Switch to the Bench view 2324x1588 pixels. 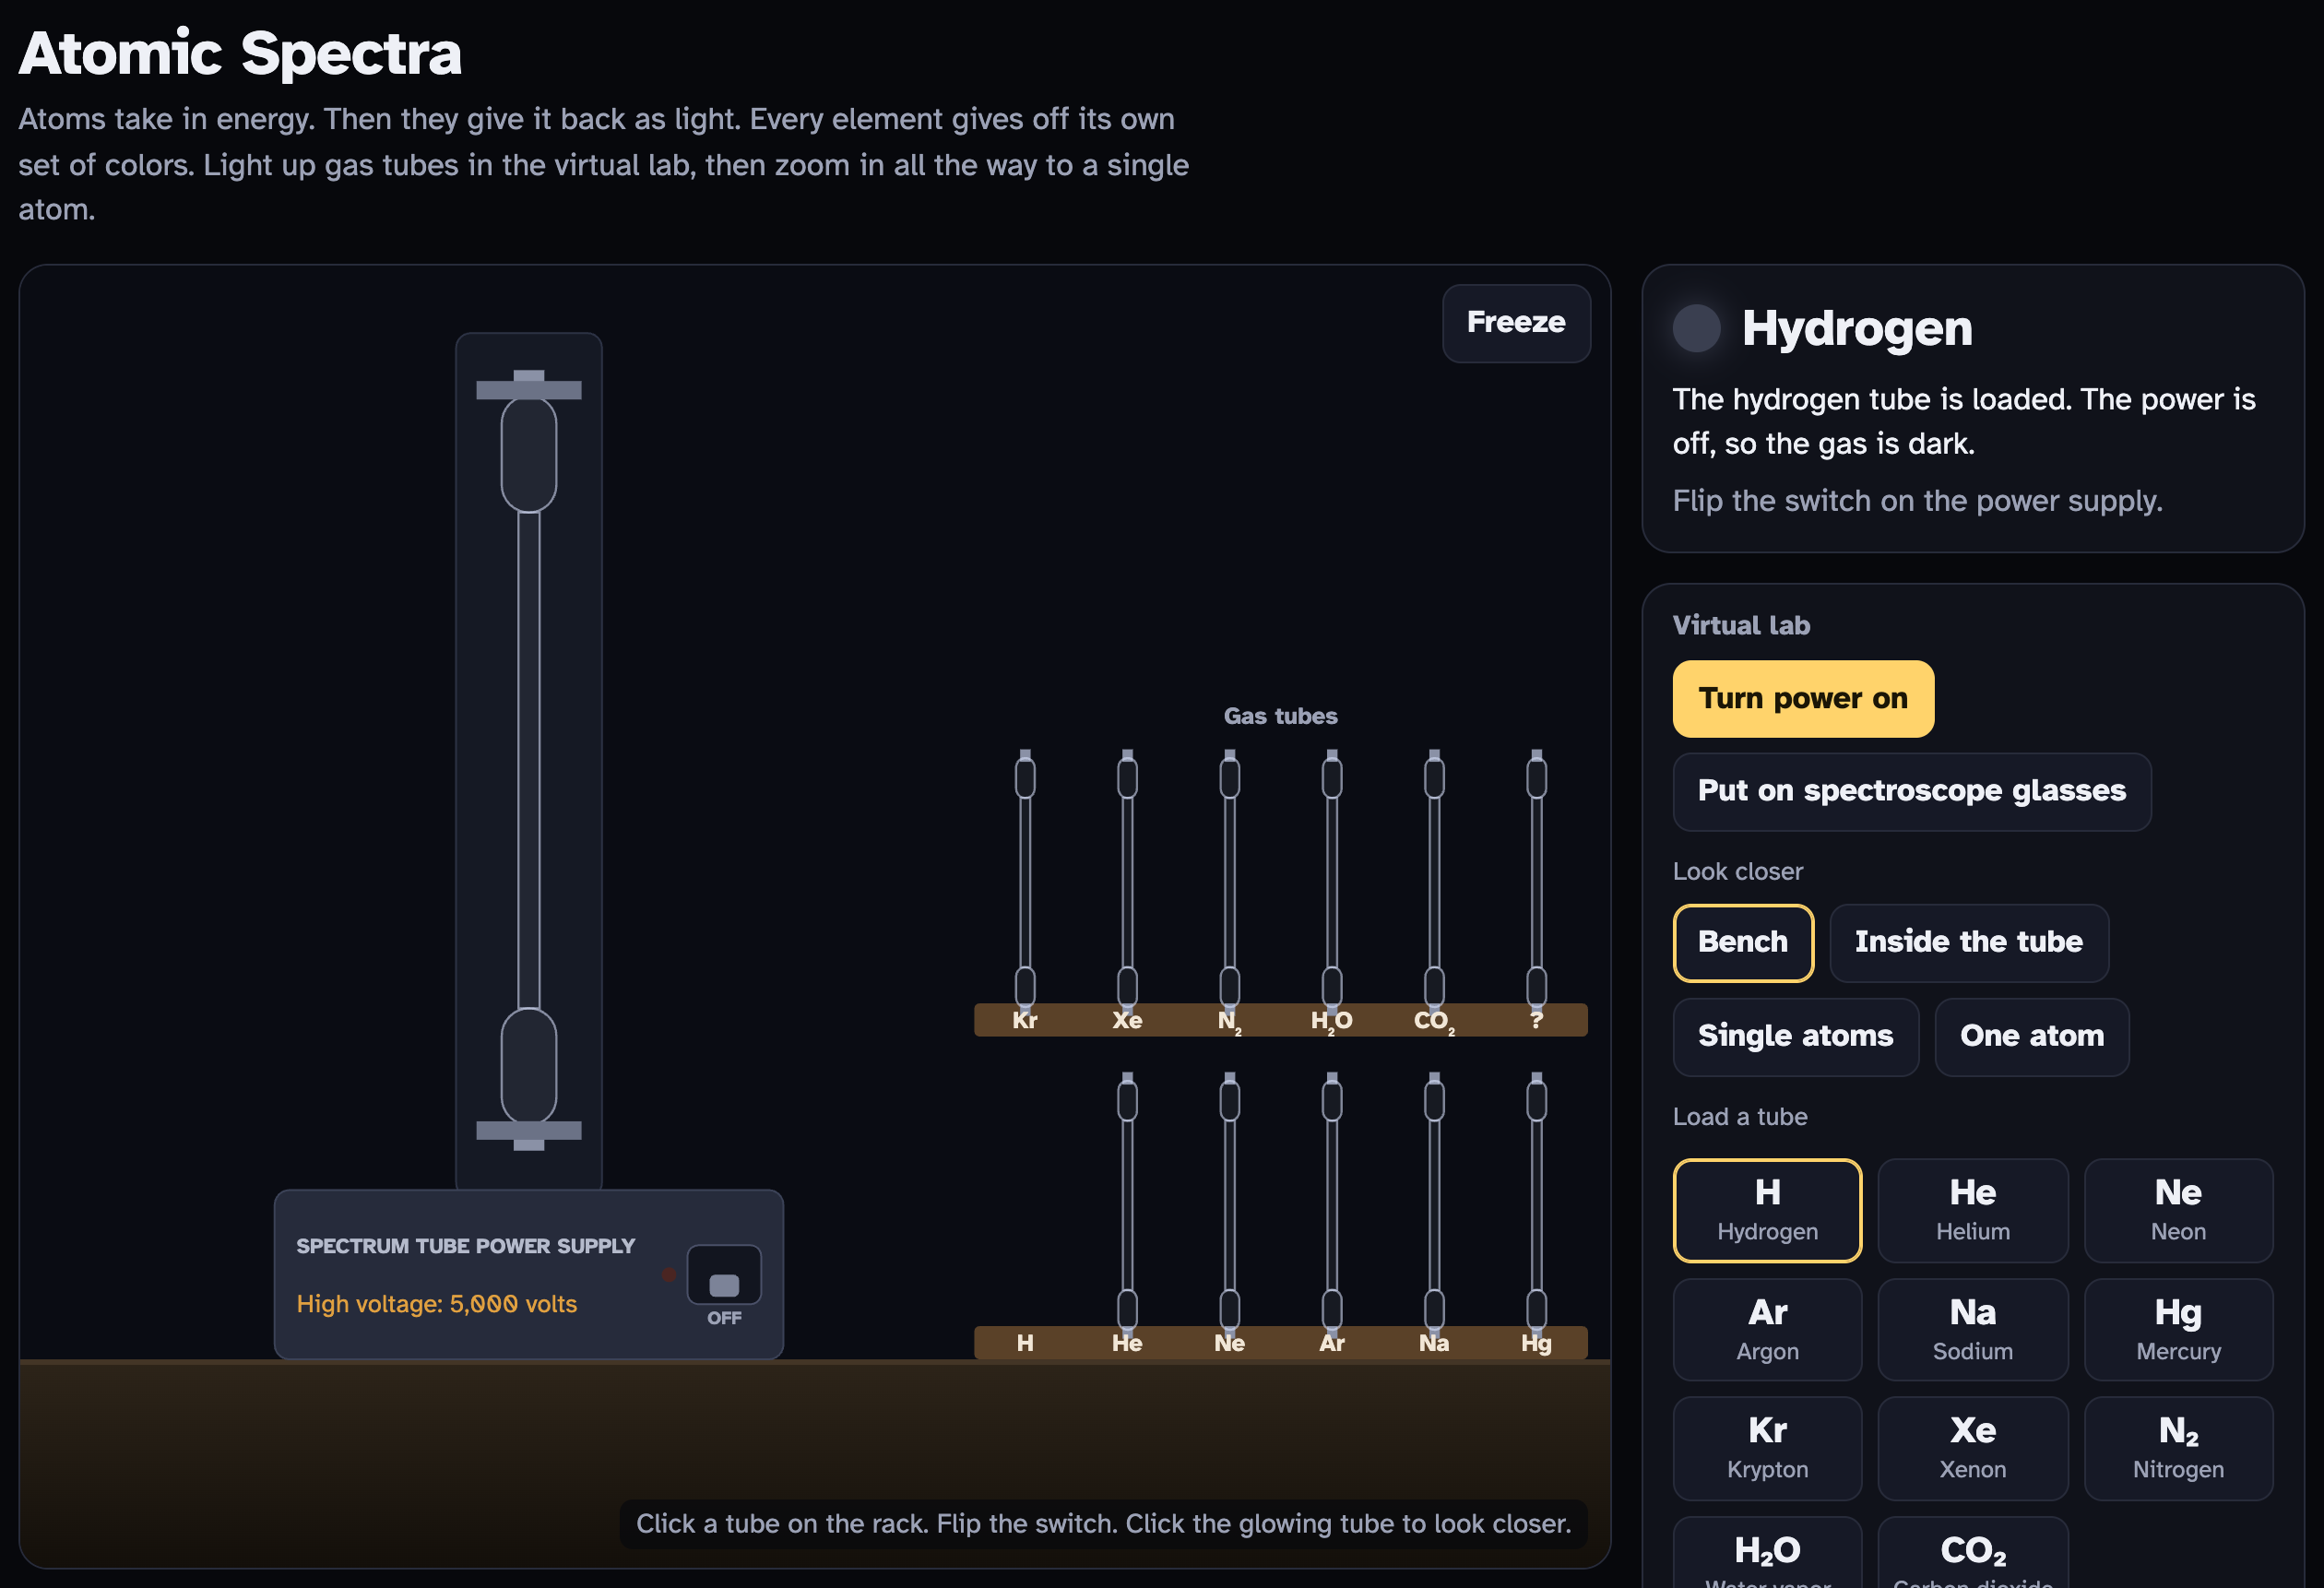tap(1743, 942)
